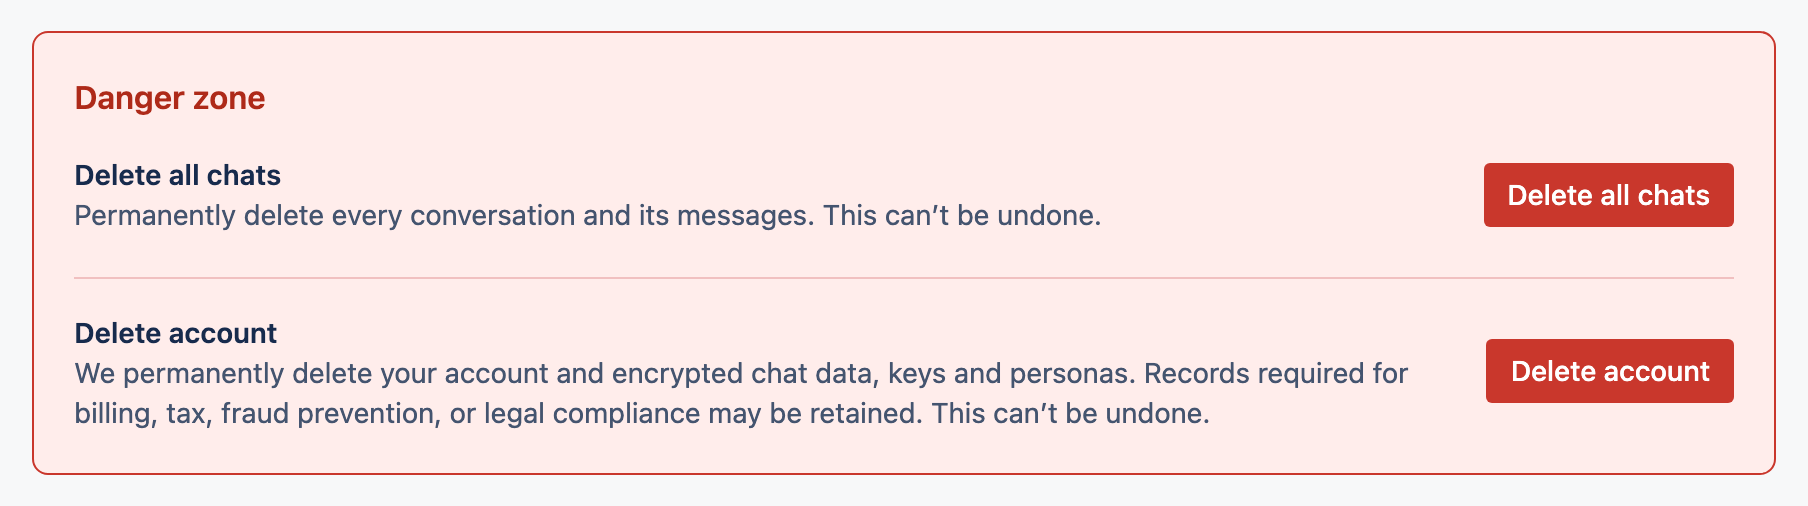Select the Danger zone heading

170,98
